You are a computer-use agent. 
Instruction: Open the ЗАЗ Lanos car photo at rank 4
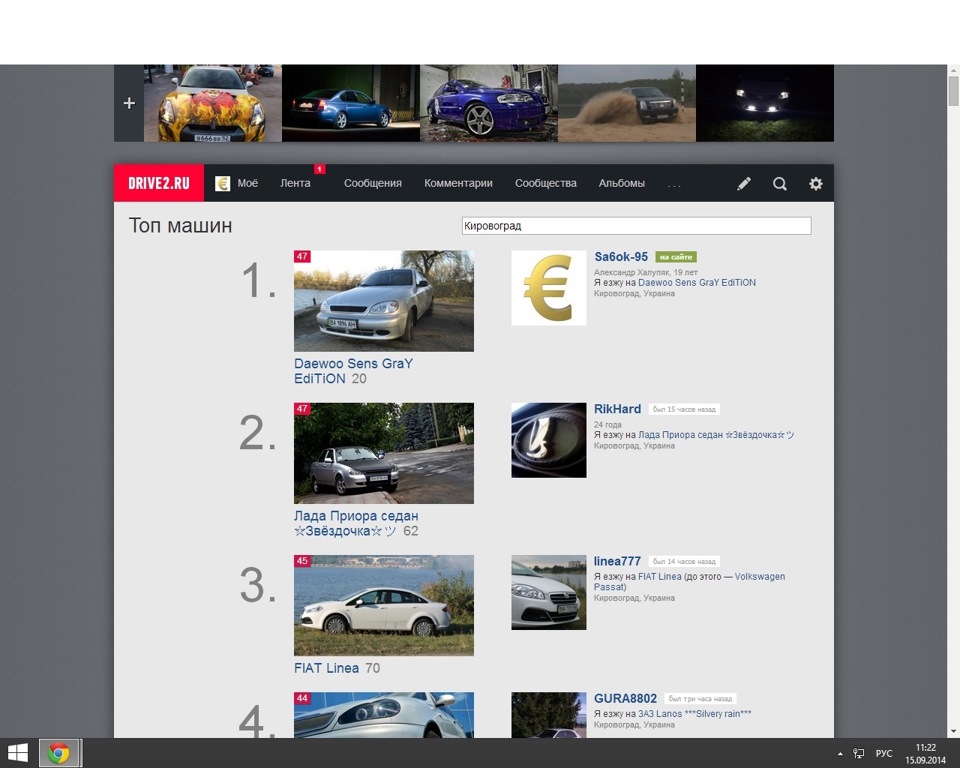coord(384,715)
